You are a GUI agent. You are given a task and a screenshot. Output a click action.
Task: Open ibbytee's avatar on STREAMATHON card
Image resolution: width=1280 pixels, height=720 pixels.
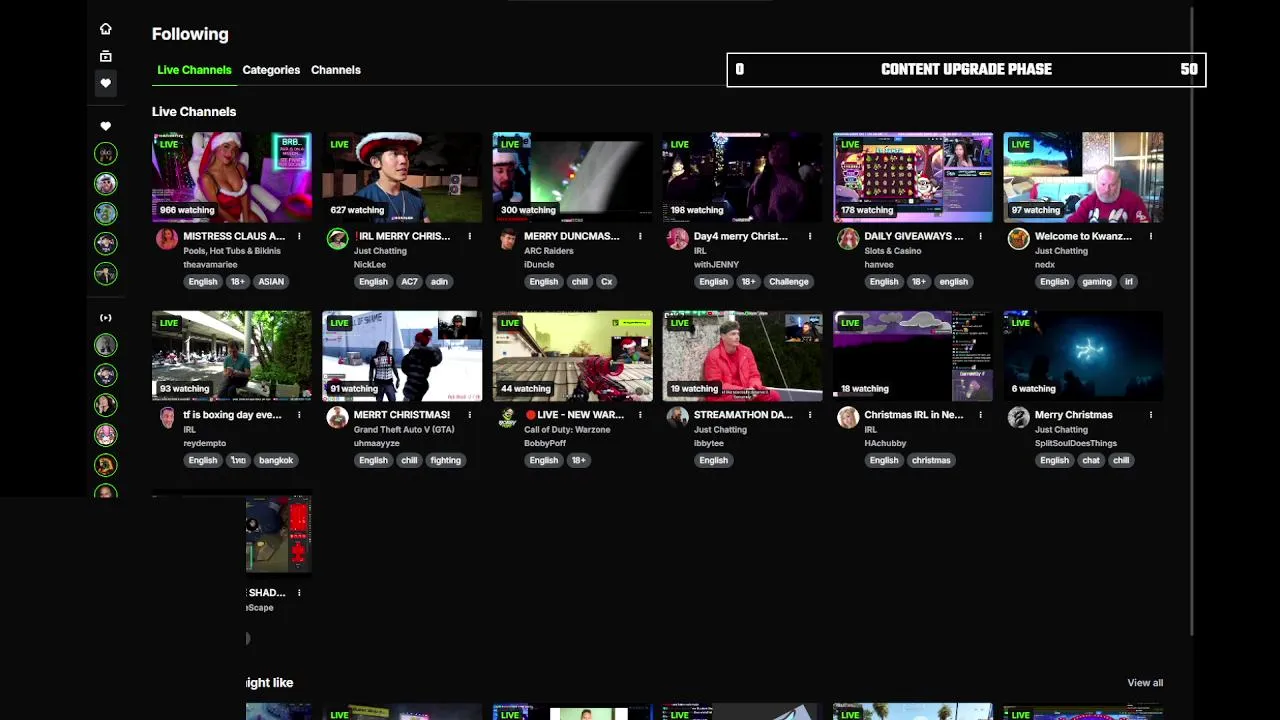678,417
